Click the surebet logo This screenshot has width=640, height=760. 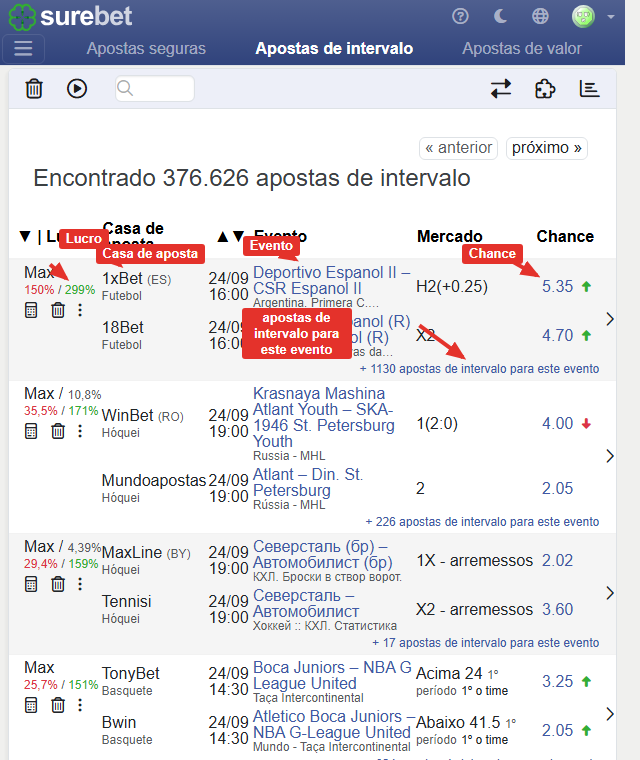click(71, 16)
